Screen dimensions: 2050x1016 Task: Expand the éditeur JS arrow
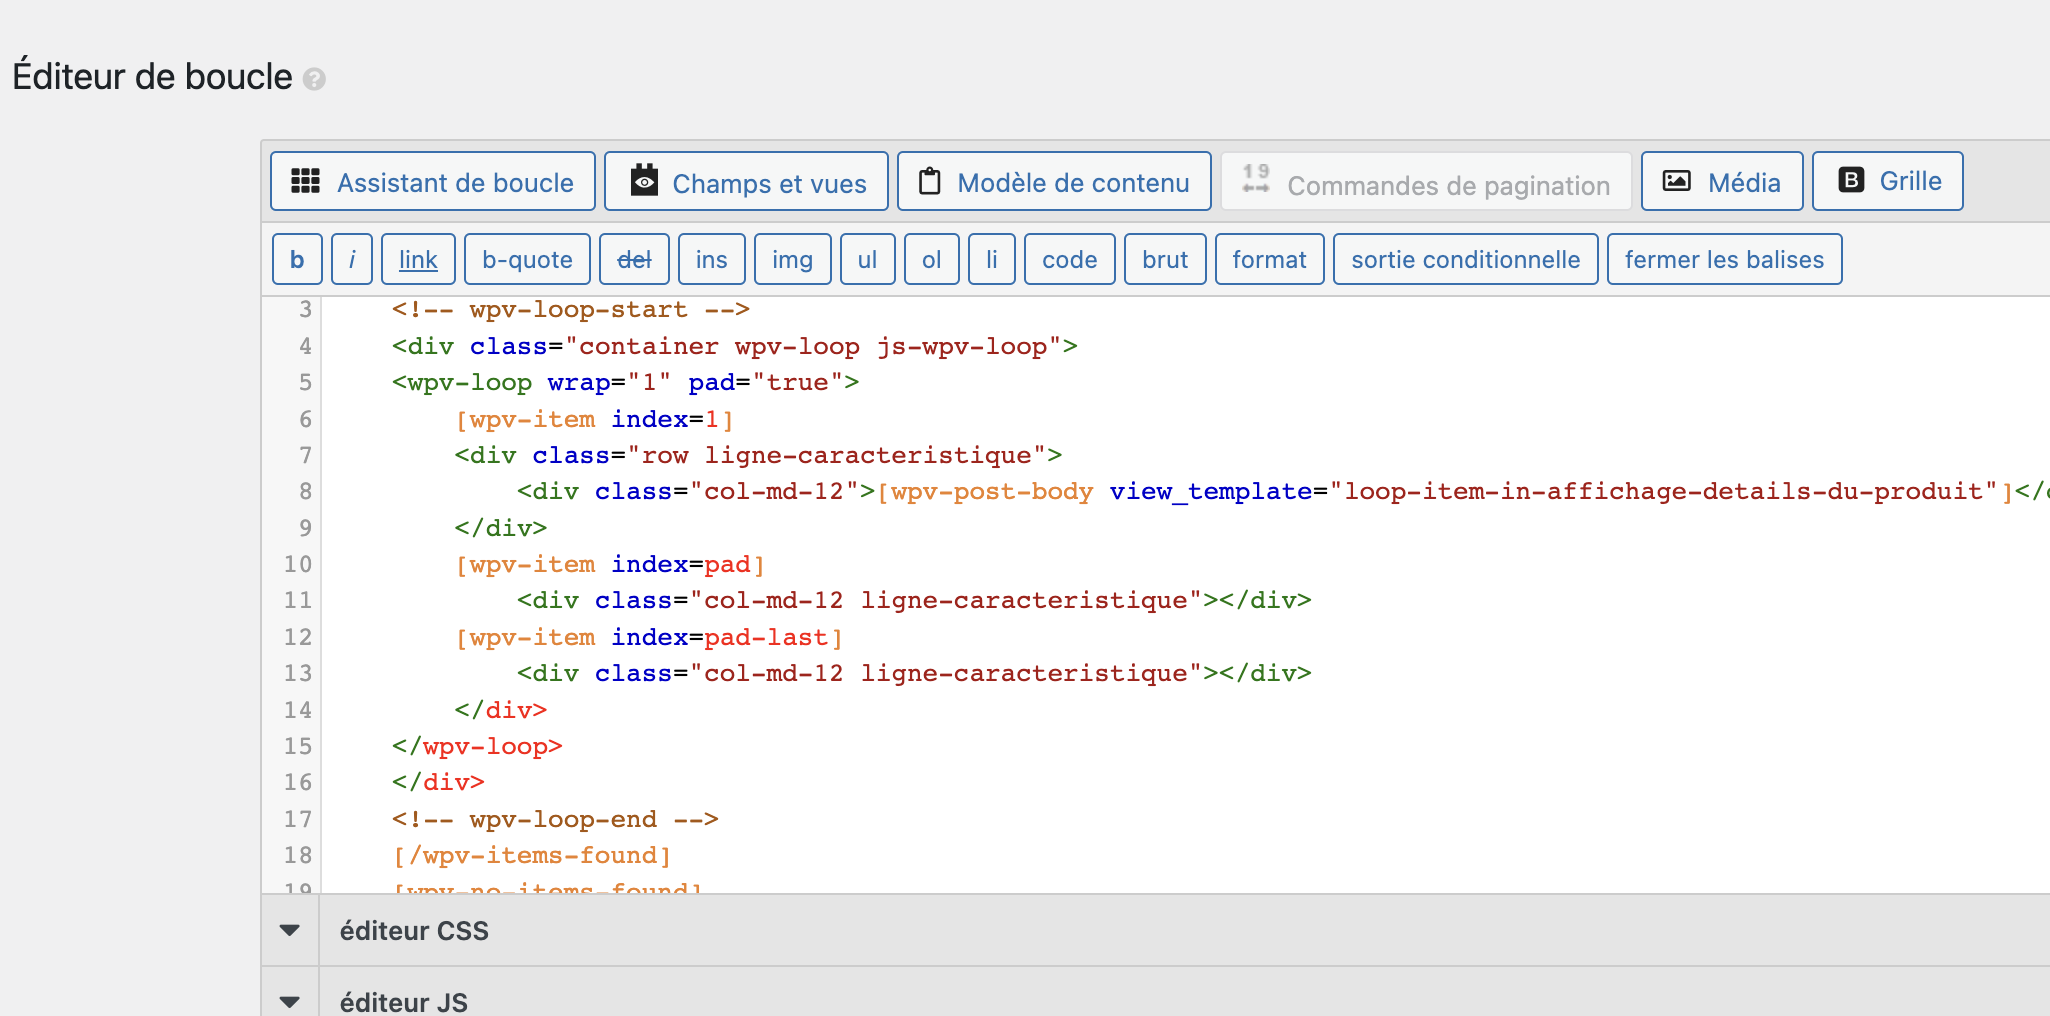(290, 1001)
